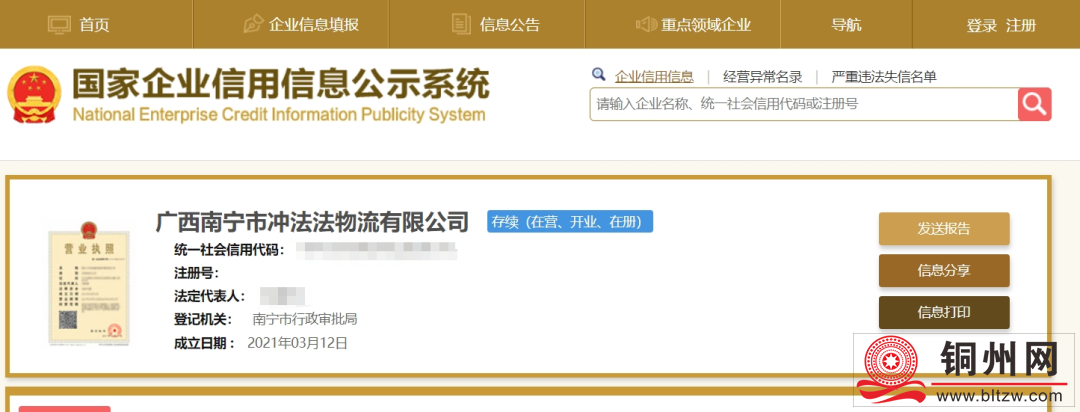1080x412 pixels.
Task: Click the monitor icon beside 首页
Action: click(x=60, y=25)
